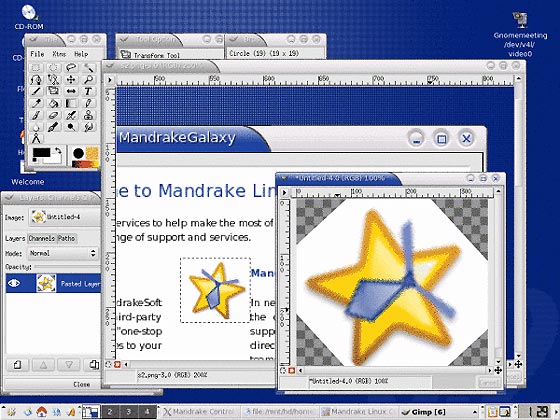Select the Smudge finger tool
Screen dimensions: 560x420
(89, 127)
